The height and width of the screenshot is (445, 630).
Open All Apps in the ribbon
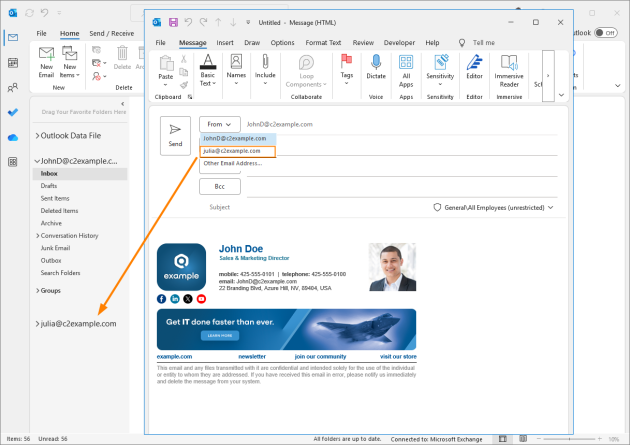[x=406, y=71]
